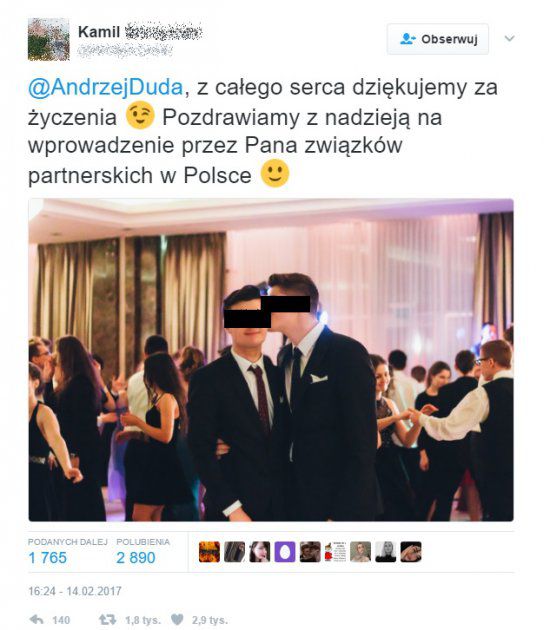Click the reply arrow icon
The image size is (550, 630).
[37, 619]
